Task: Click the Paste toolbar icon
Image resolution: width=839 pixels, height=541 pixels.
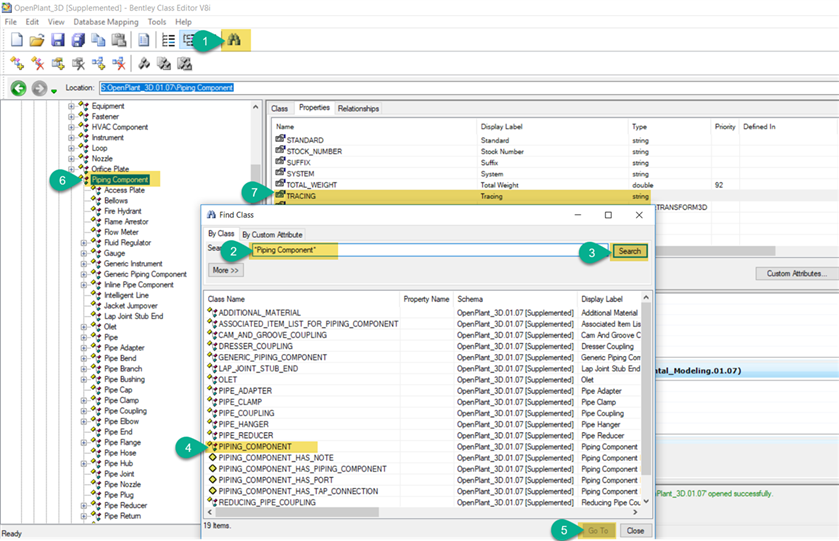Action: (119, 40)
